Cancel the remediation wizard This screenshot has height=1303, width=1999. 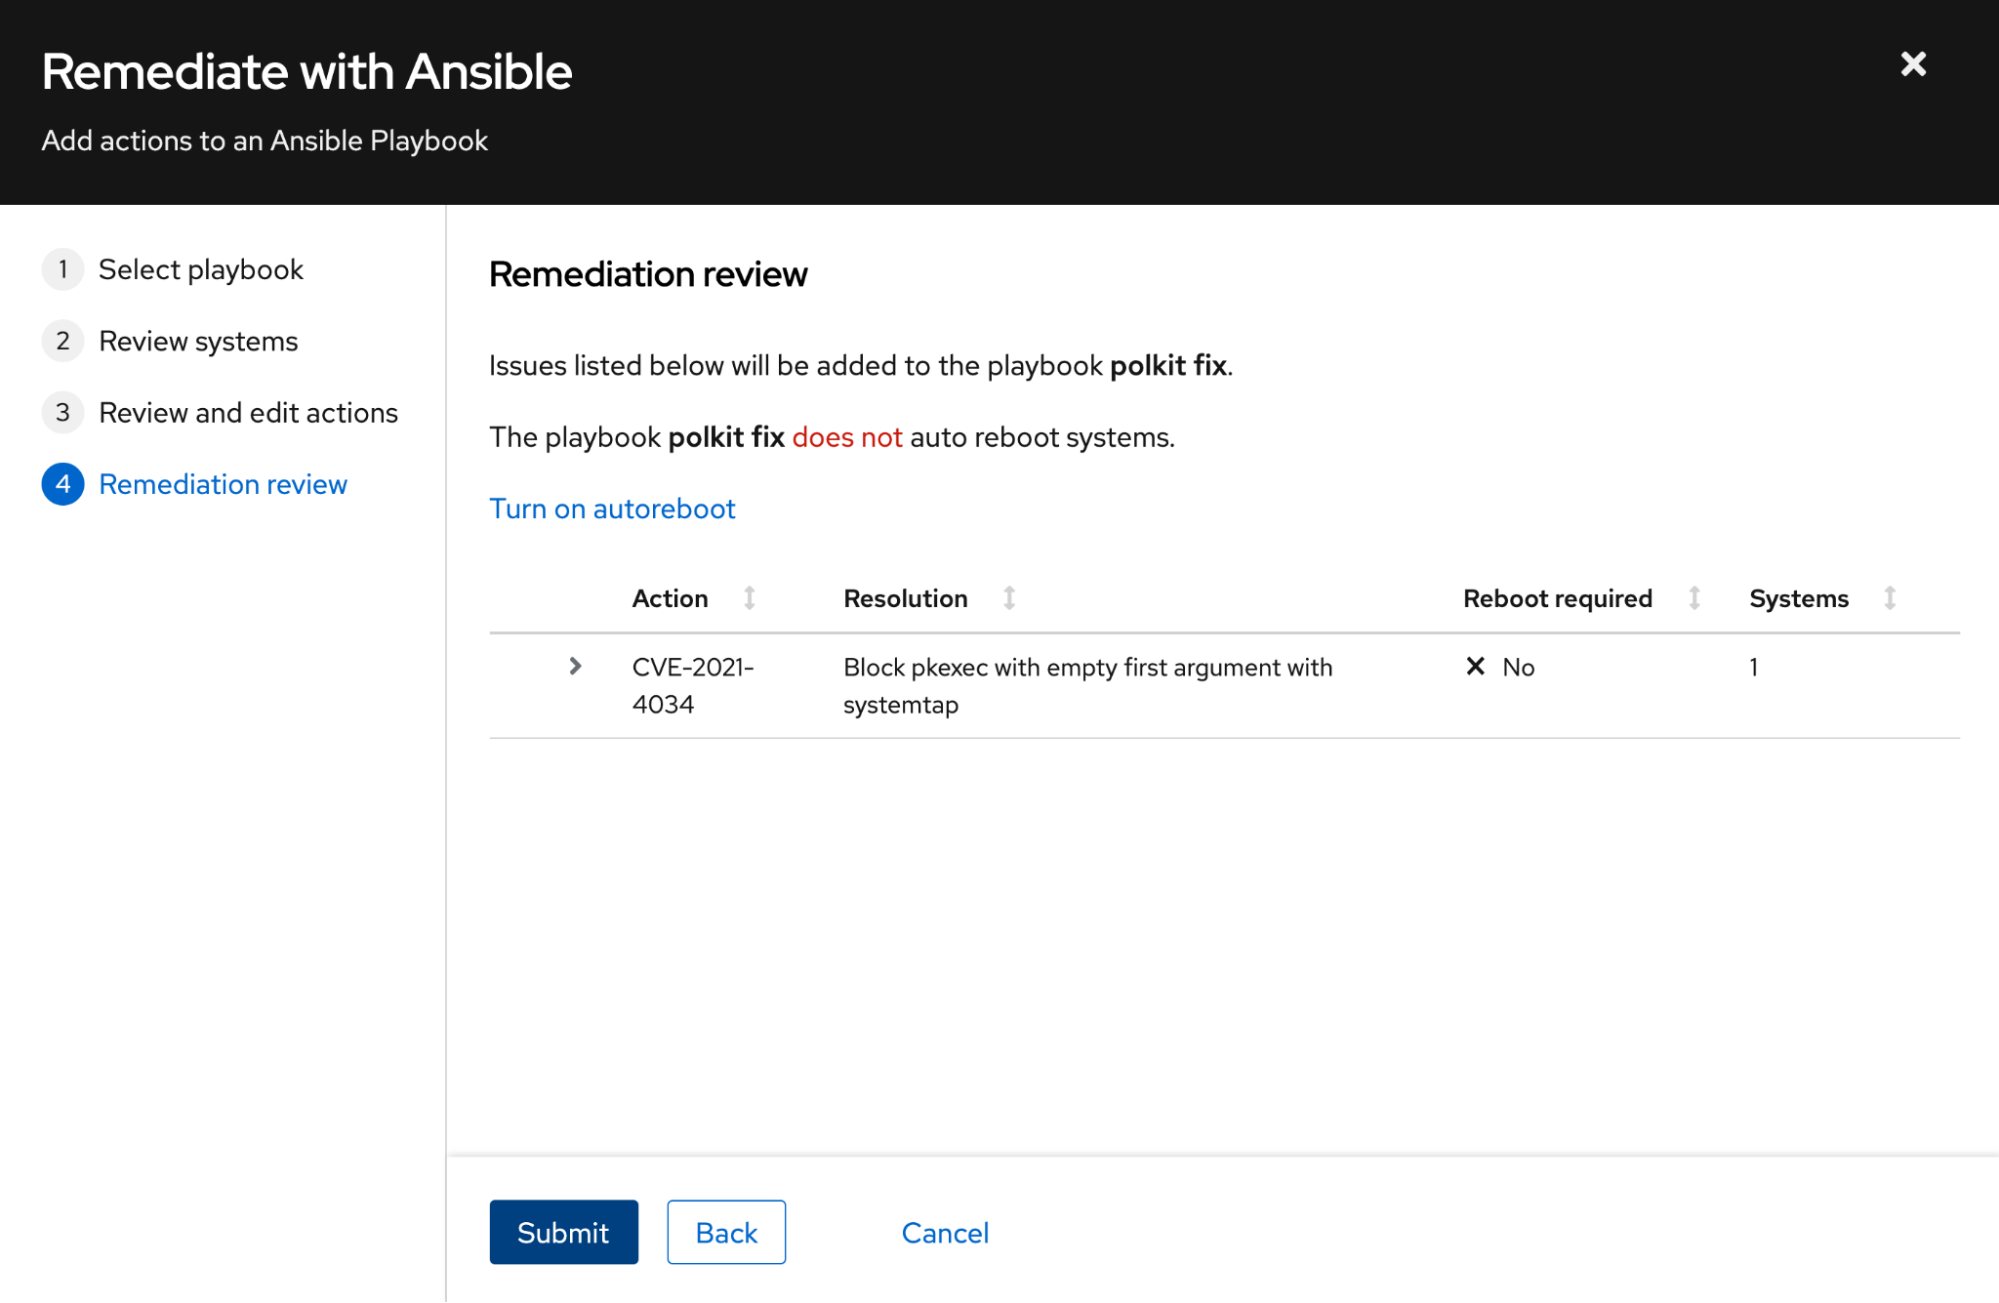pos(944,1232)
